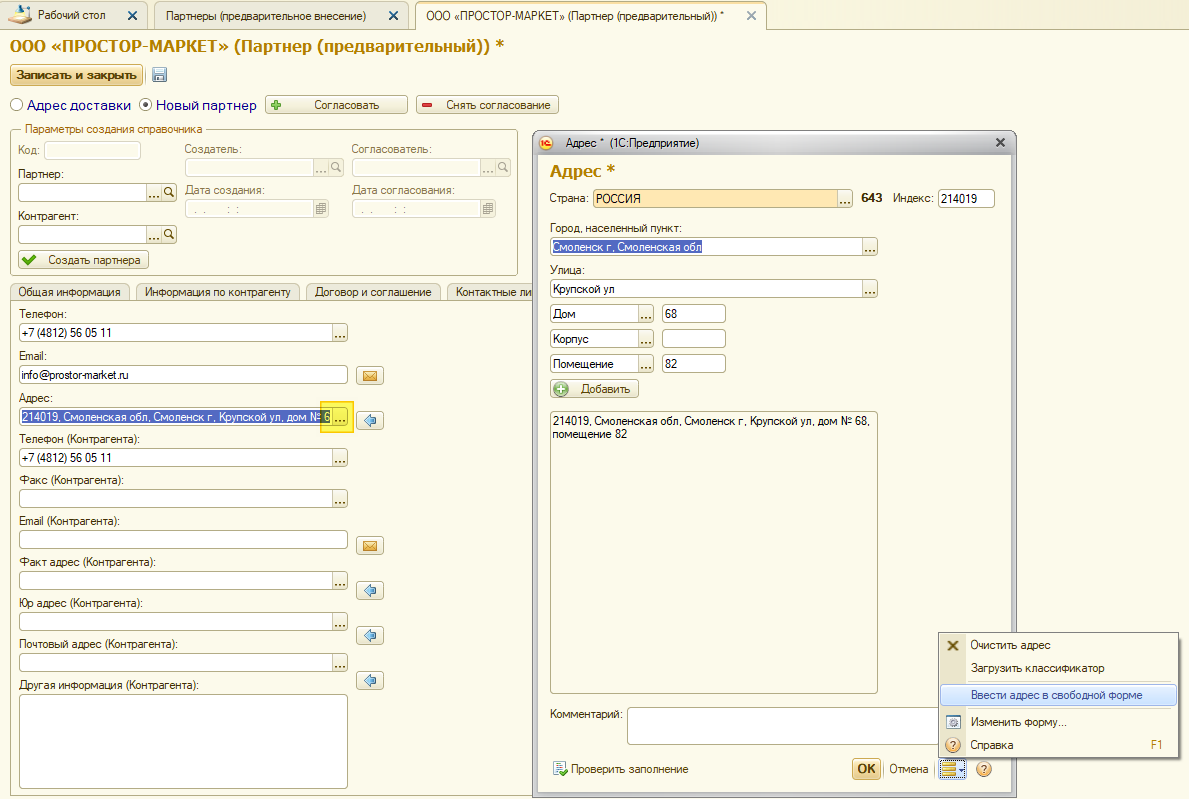Click the magnifier icon next to Контрагент field
This screenshot has height=799, width=1189.
(169, 235)
